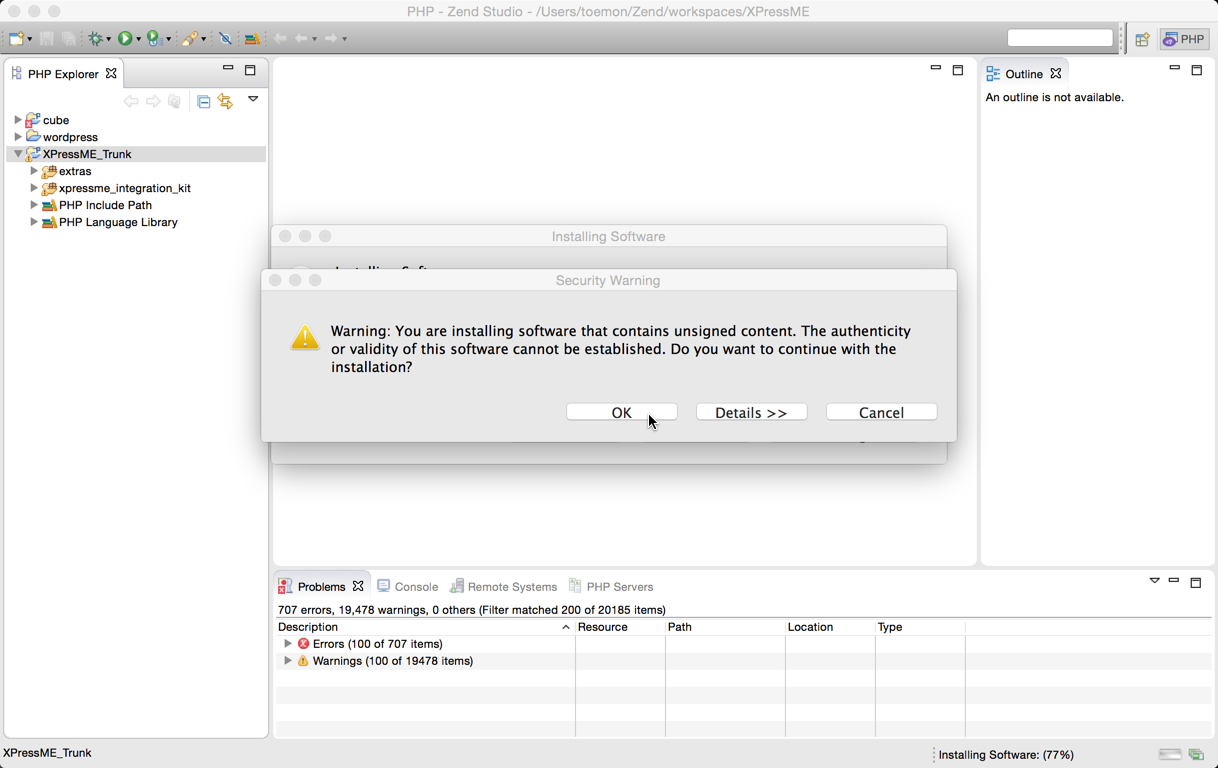Click the Path column header

click(x=725, y=627)
